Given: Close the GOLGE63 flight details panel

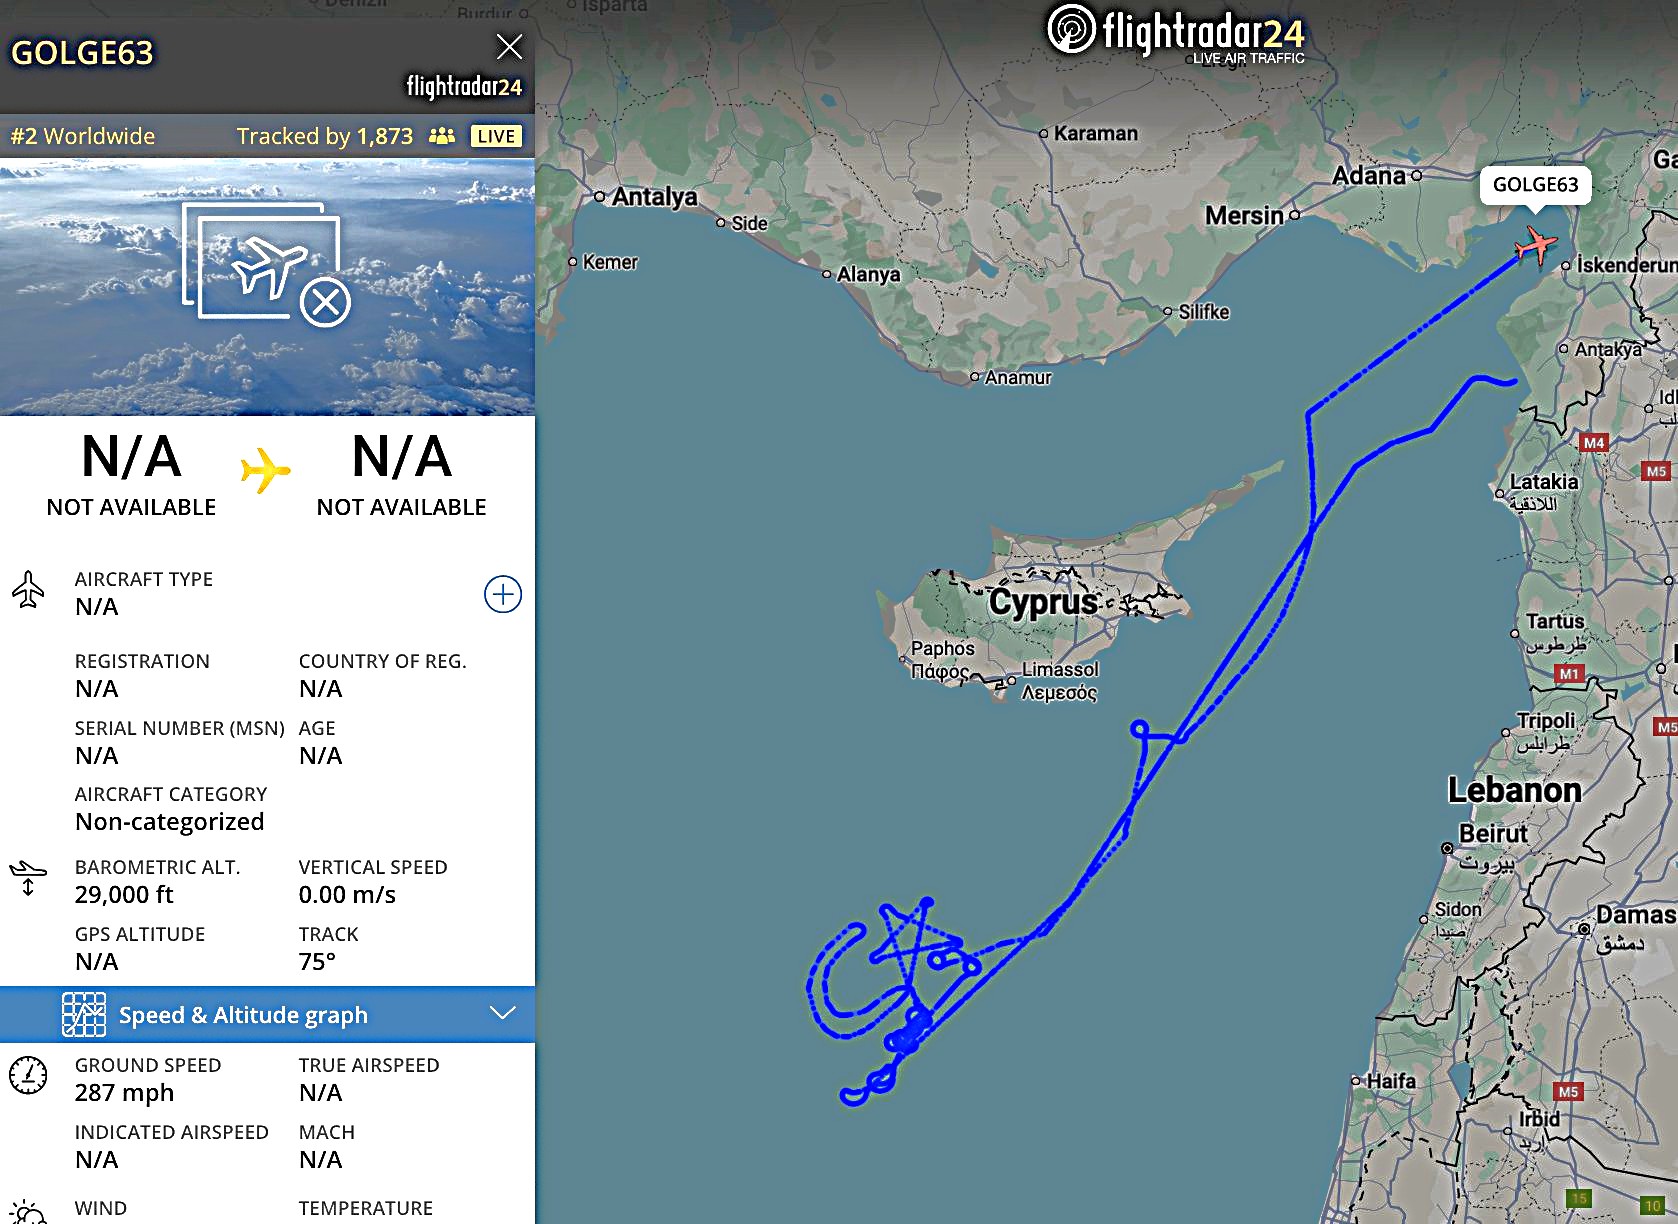Looking at the screenshot, I should point(509,47).
